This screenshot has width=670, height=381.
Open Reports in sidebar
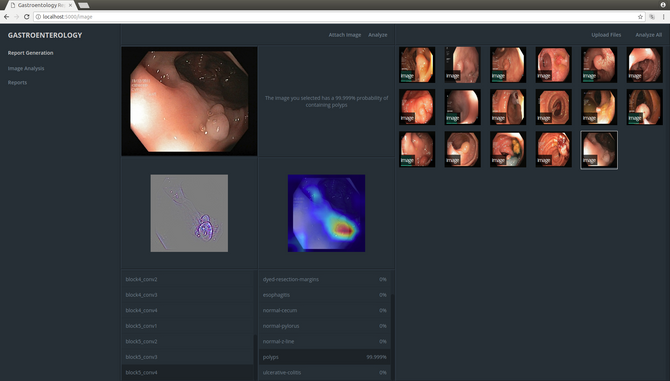[17, 82]
